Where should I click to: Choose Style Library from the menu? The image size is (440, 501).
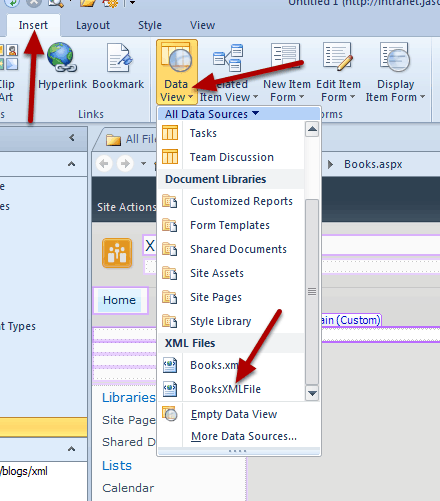pyautogui.click(x=231, y=321)
